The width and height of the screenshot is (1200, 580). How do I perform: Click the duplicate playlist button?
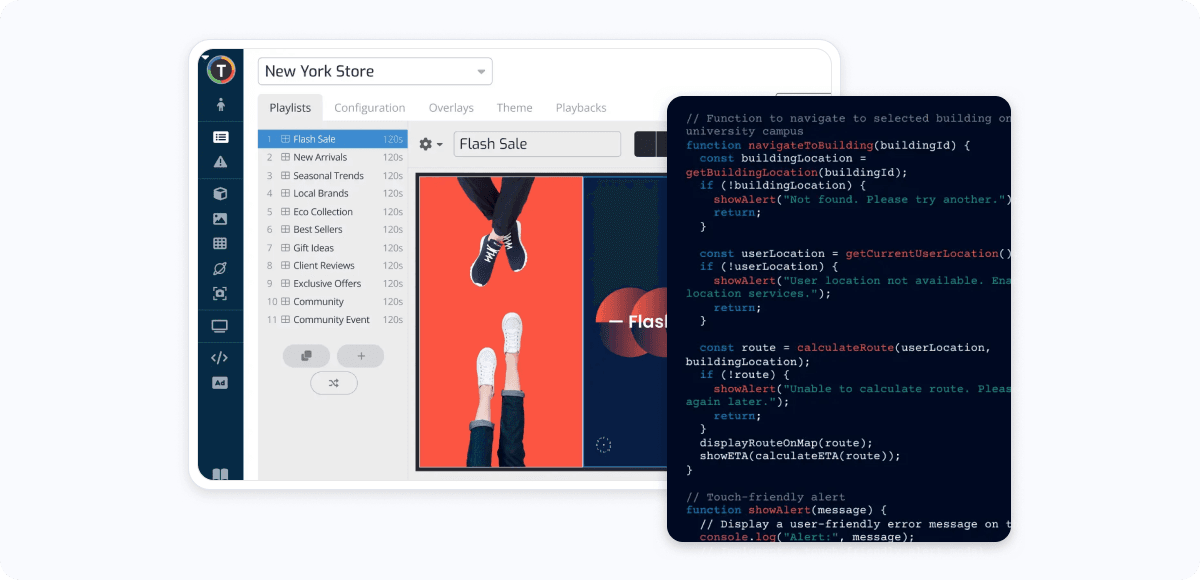tap(306, 355)
